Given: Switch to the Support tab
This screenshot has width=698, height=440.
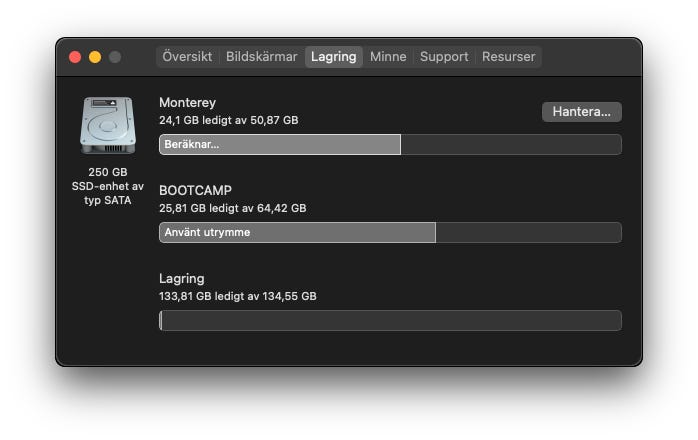Looking at the screenshot, I should pyautogui.click(x=443, y=57).
